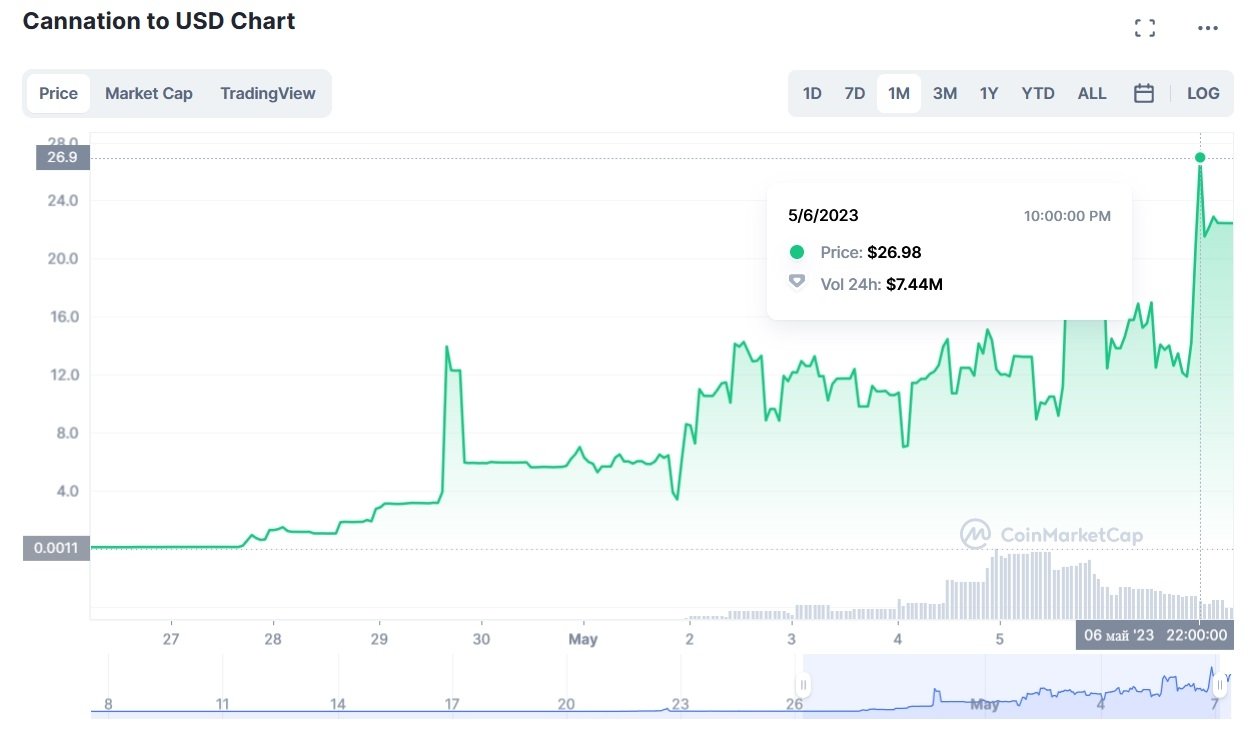Screen dimensions: 1254x732
Task: Click the 5/6/2023 date in tooltip
Action: click(x=823, y=215)
